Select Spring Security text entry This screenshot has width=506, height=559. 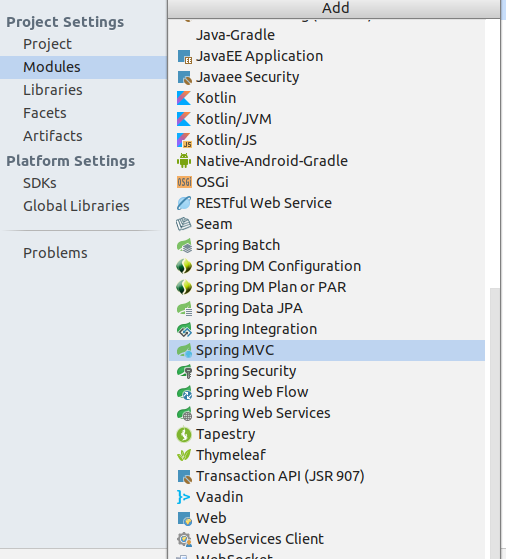coord(246,371)
